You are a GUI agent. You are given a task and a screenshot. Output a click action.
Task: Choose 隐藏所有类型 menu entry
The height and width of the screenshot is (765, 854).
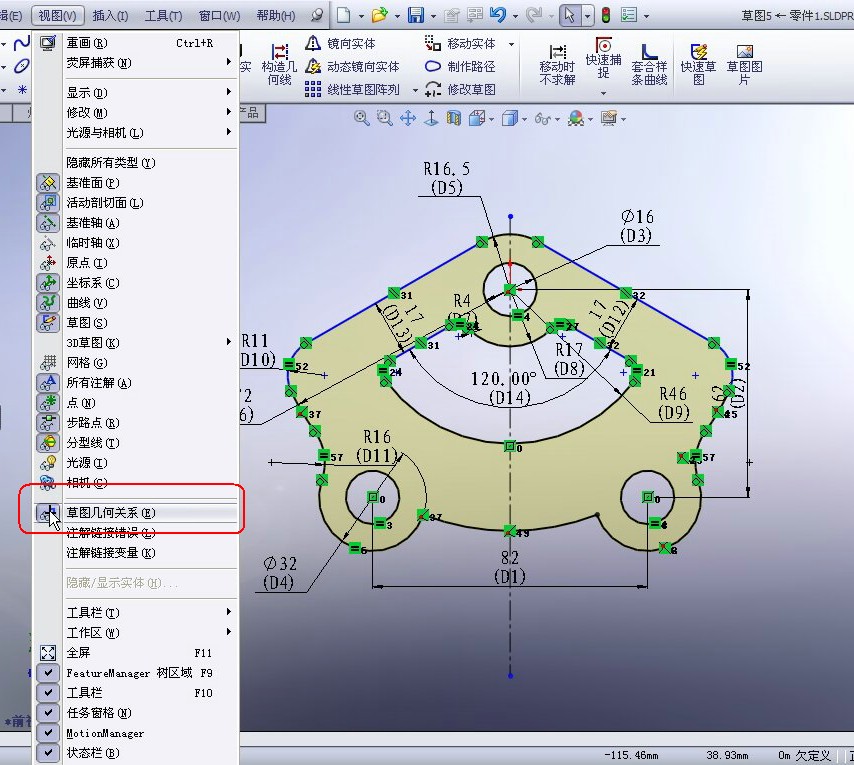(x=136, y=163)
